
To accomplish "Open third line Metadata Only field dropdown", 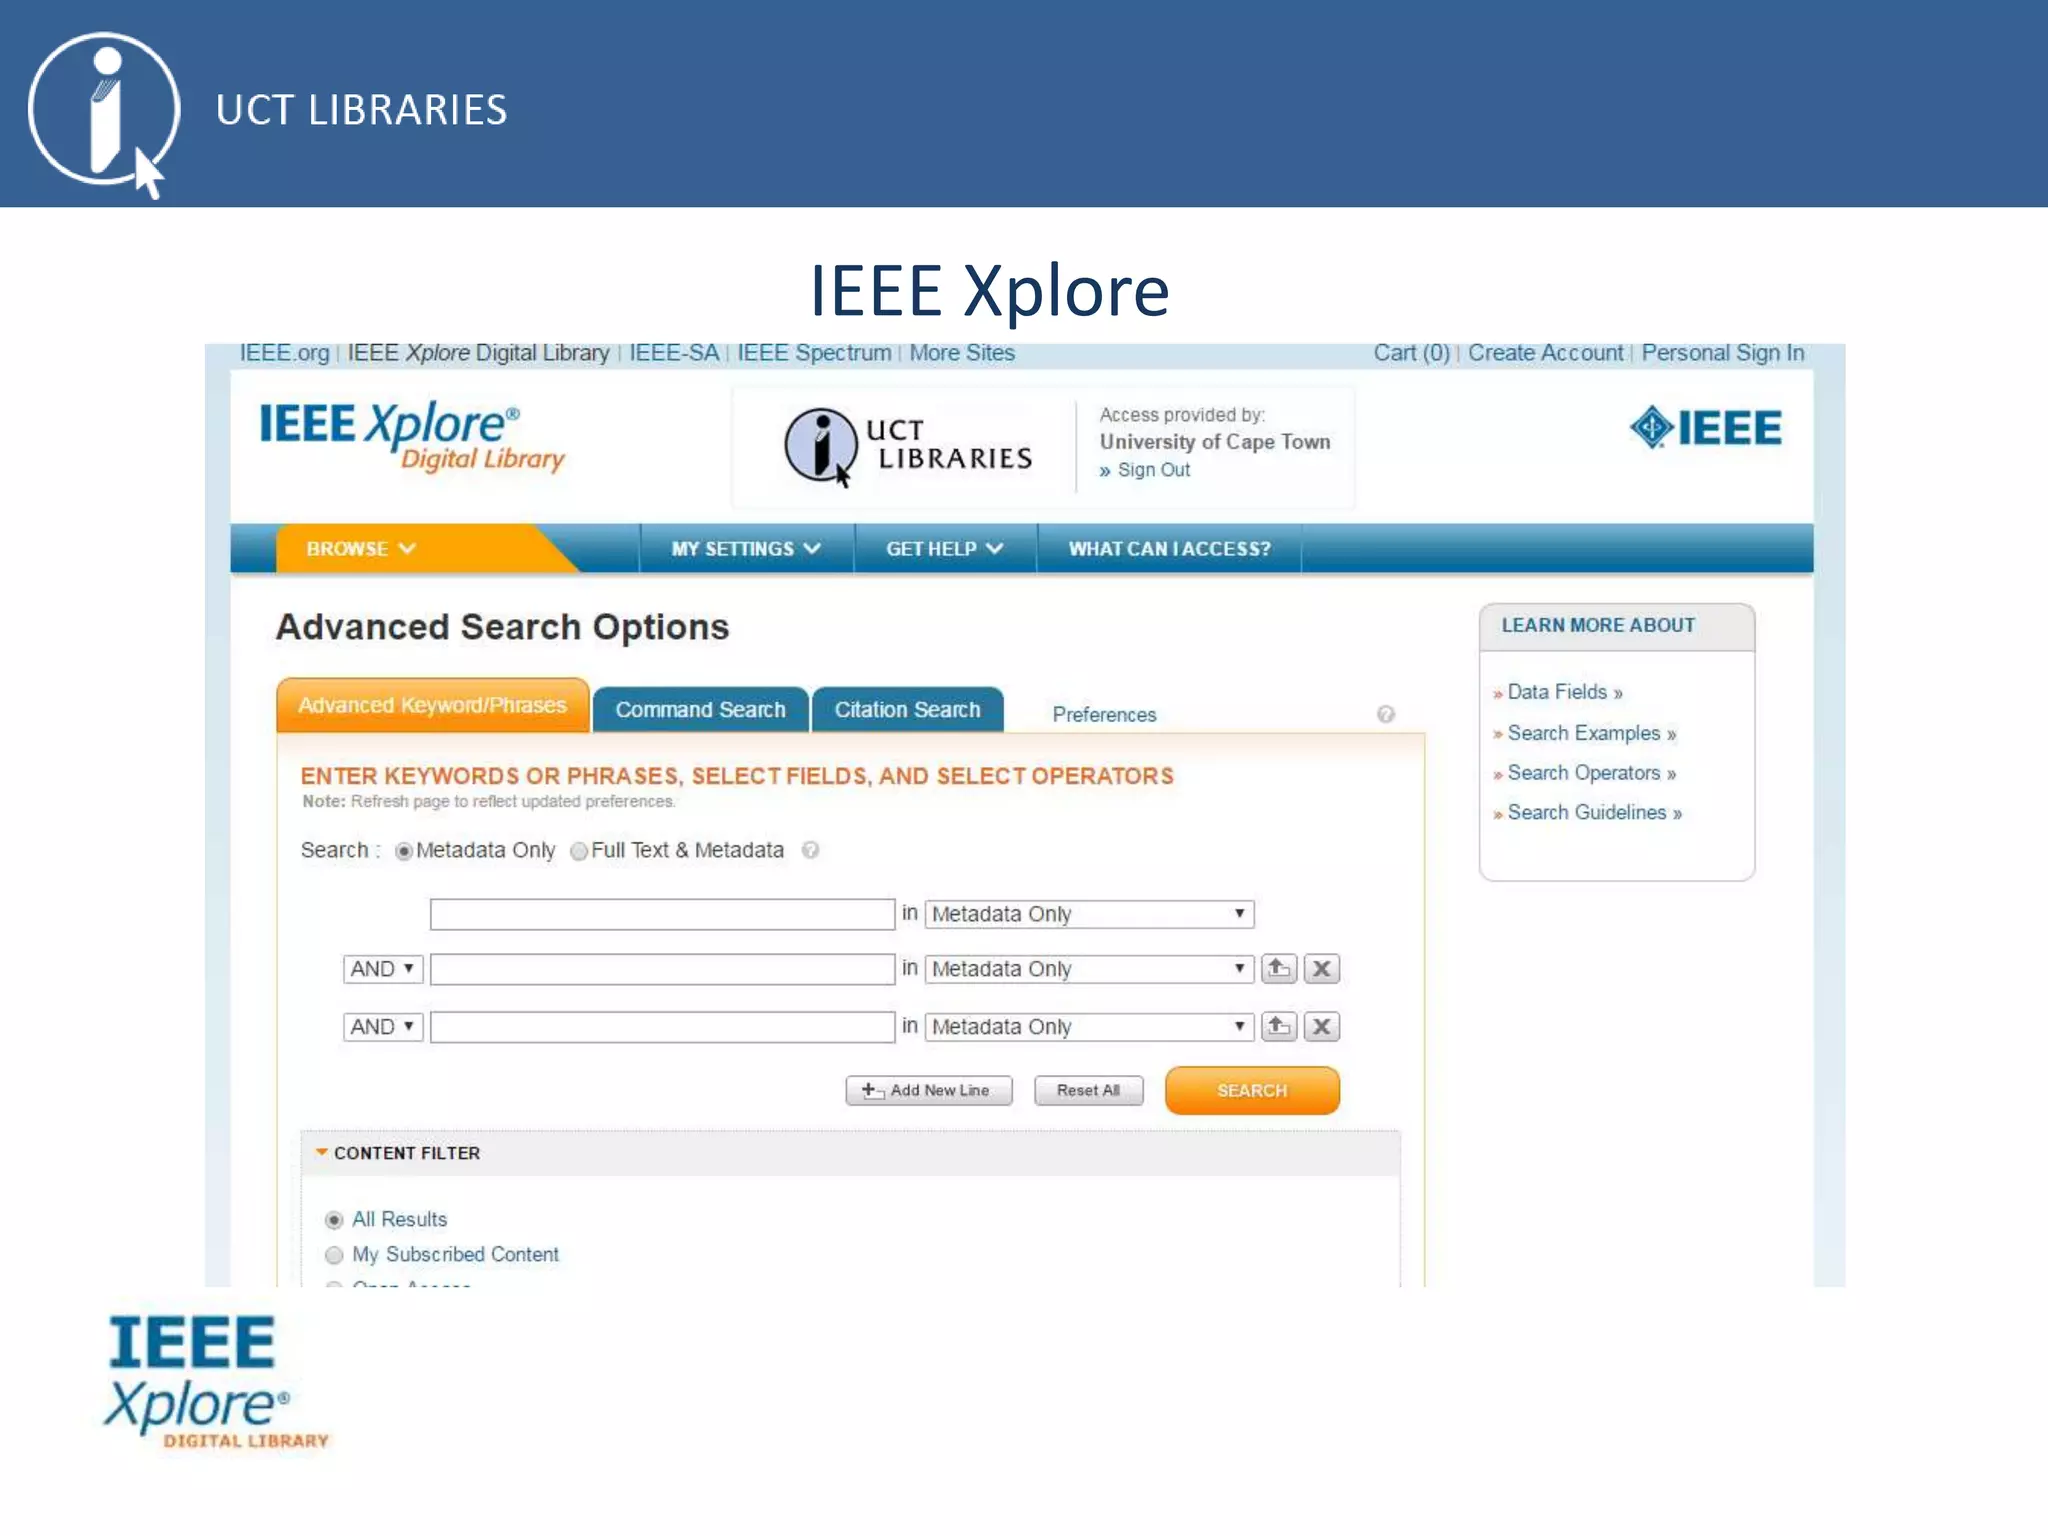I will (1089, 1027).
